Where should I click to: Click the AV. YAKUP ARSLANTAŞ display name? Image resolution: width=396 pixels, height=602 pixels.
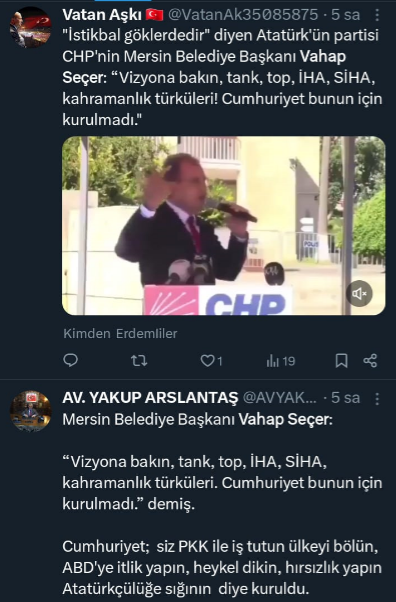150,398
